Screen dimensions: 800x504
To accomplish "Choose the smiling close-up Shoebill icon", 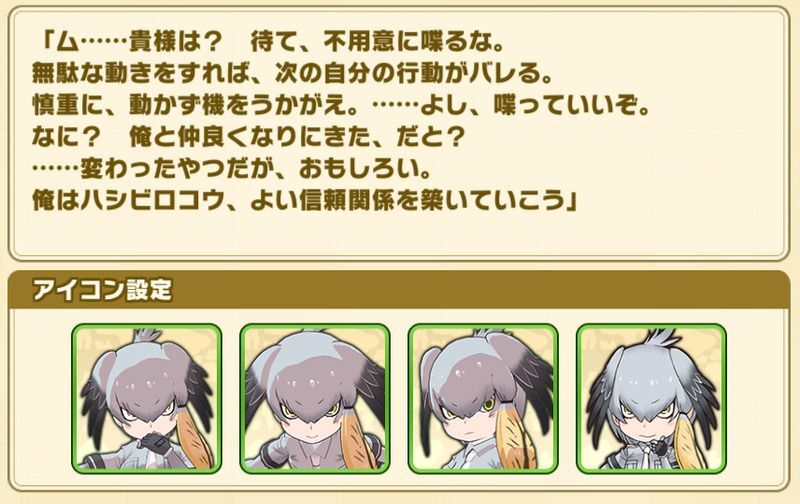I will 315,398.
